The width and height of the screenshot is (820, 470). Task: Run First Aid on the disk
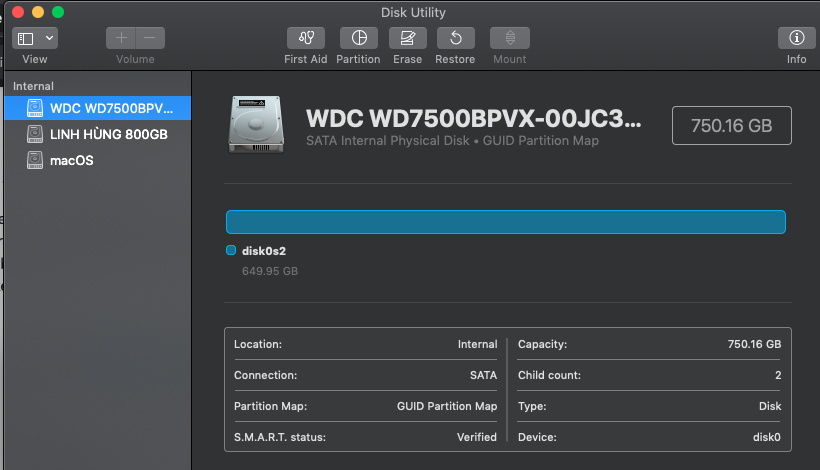(306, 38)
